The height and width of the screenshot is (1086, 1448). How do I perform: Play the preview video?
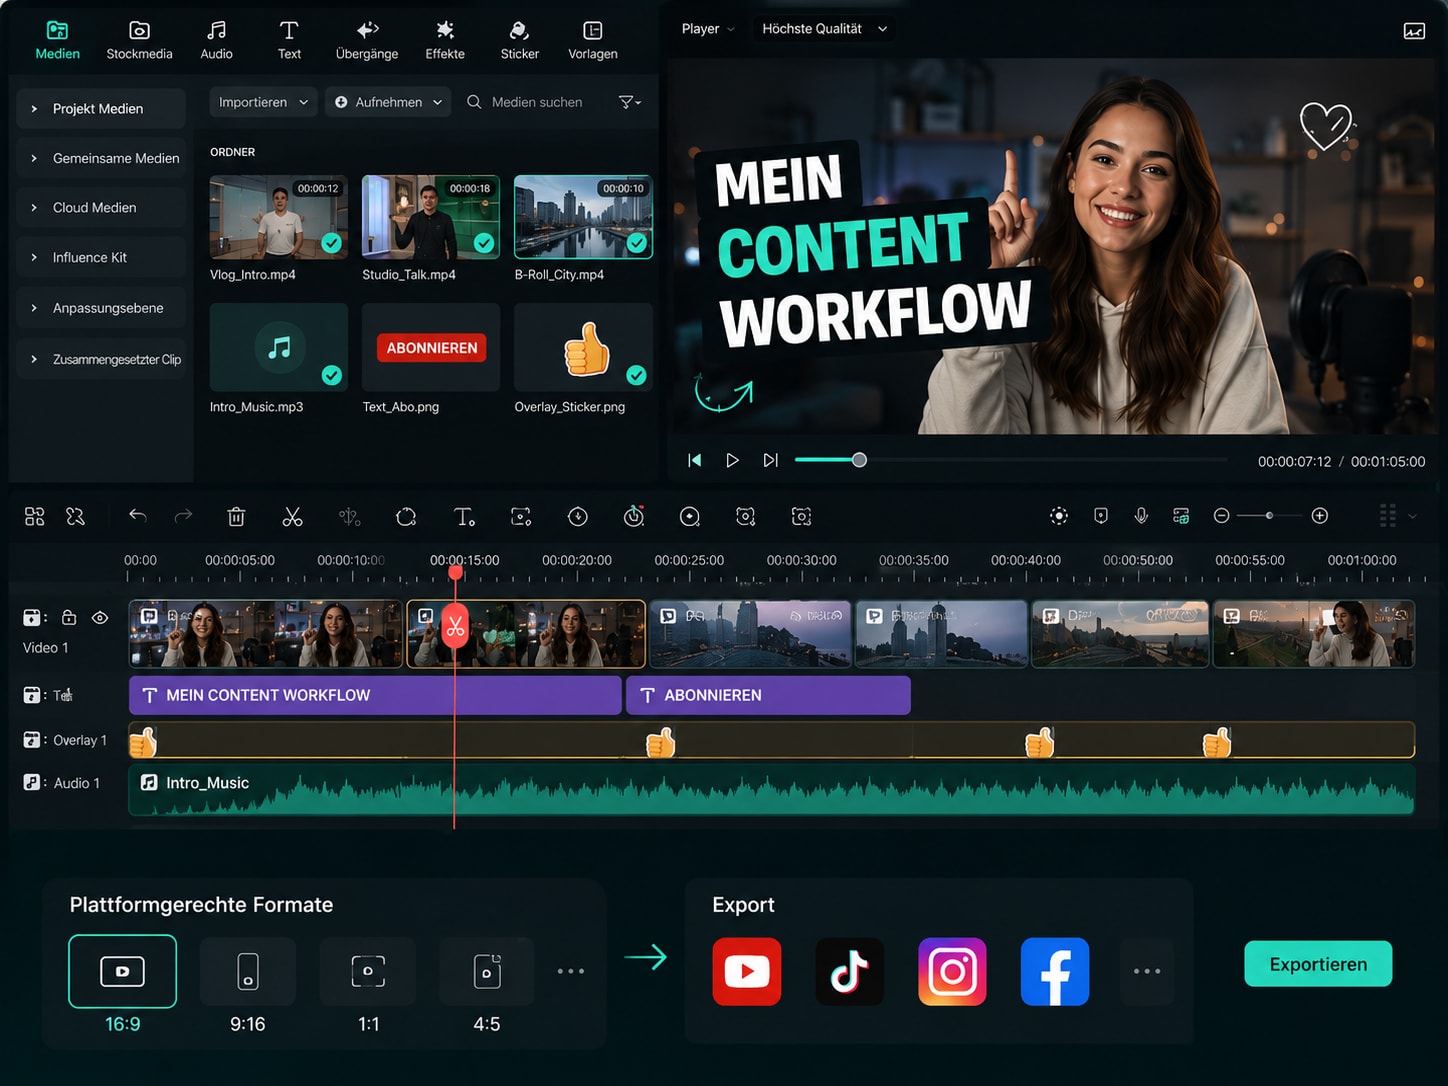(732, 460)
